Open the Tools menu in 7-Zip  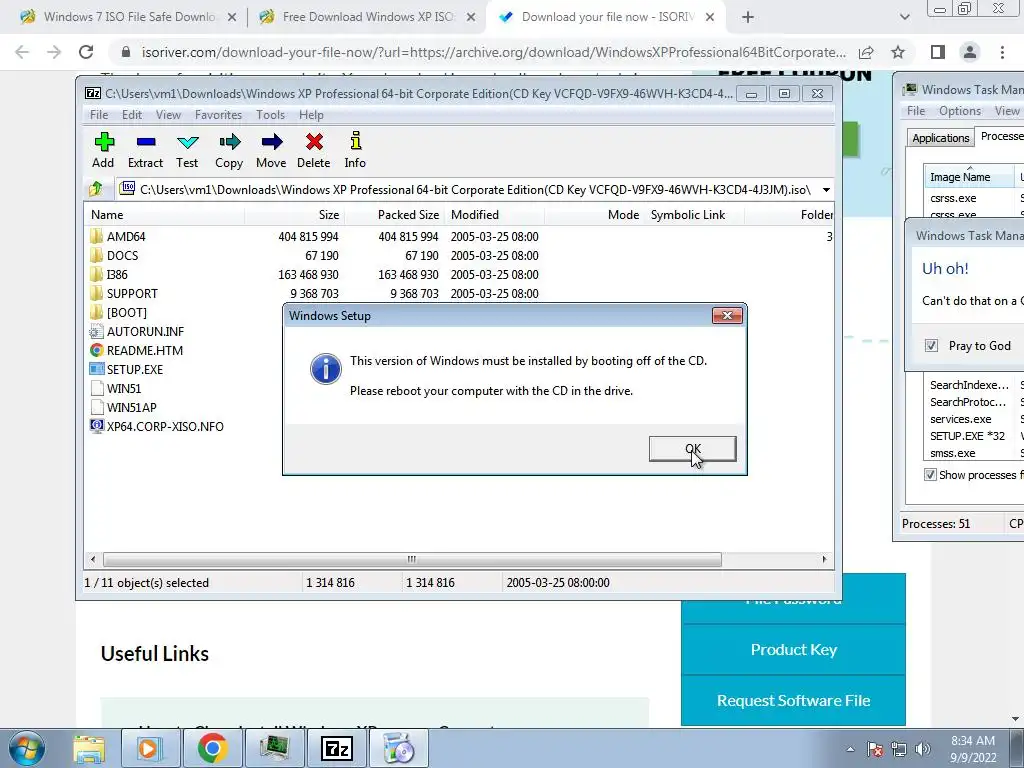270,115
